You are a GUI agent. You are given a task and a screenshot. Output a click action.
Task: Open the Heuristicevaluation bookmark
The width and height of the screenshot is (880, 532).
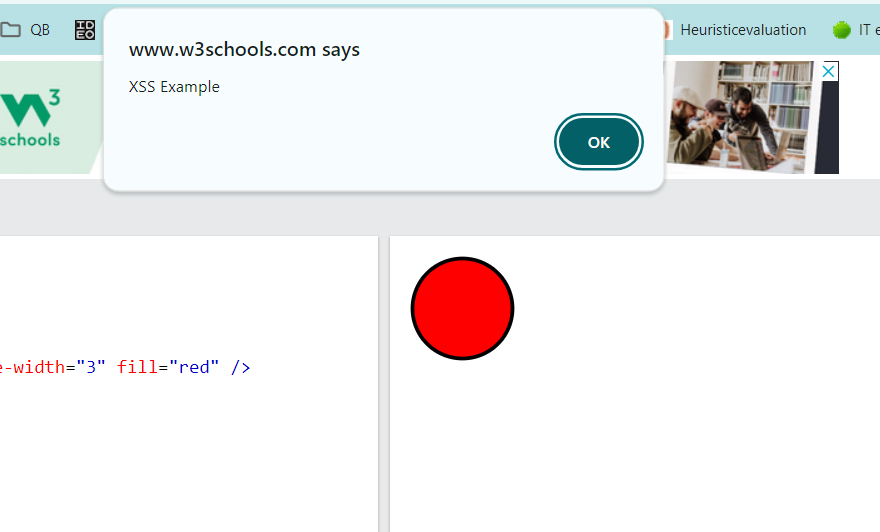pos(742,30)
